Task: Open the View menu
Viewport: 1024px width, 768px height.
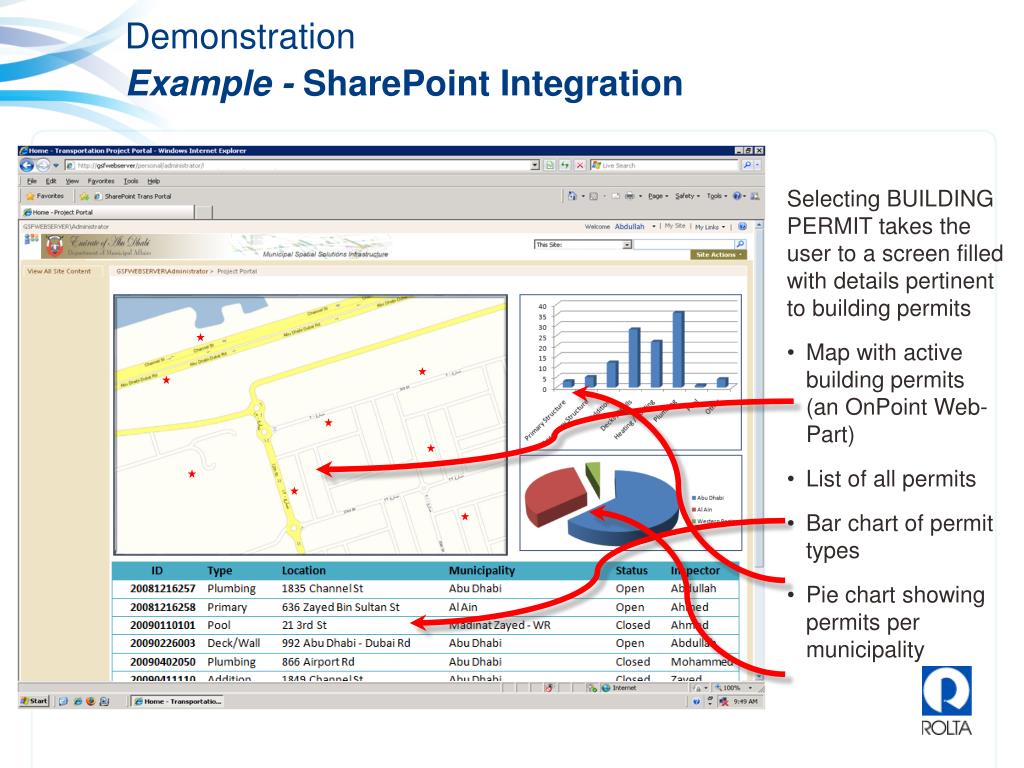Action: pyautogui.click(x=72, y=181)
